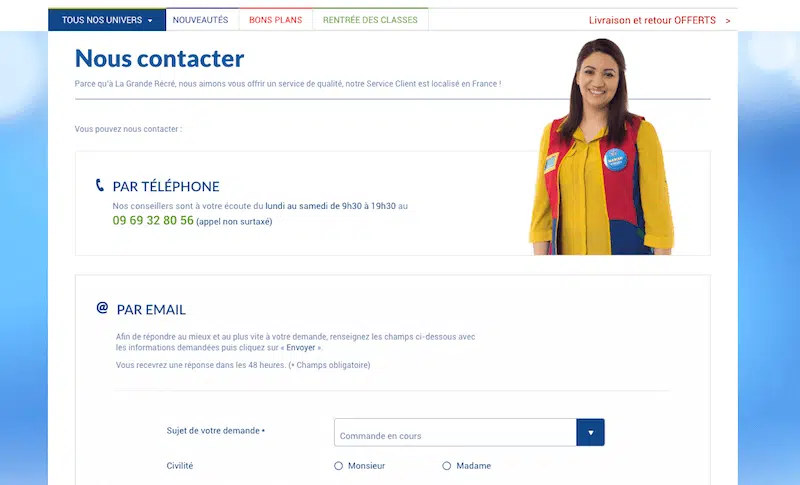Open the NOUVEAUTÉS tab
Viewport: 800px width, 485px height.
click(201, 20)
